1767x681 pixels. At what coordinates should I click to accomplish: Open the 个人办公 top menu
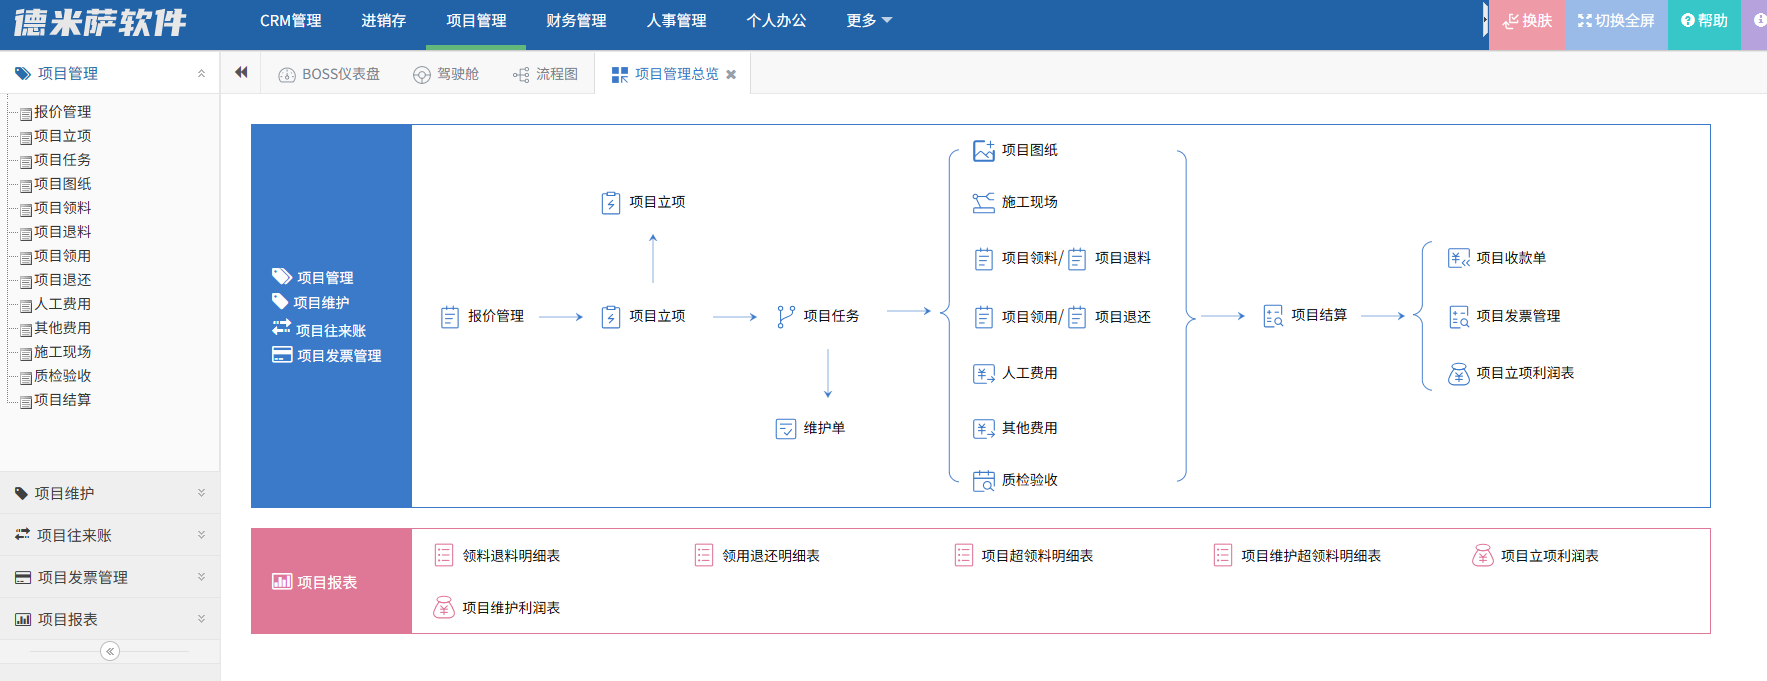[776, 20]
